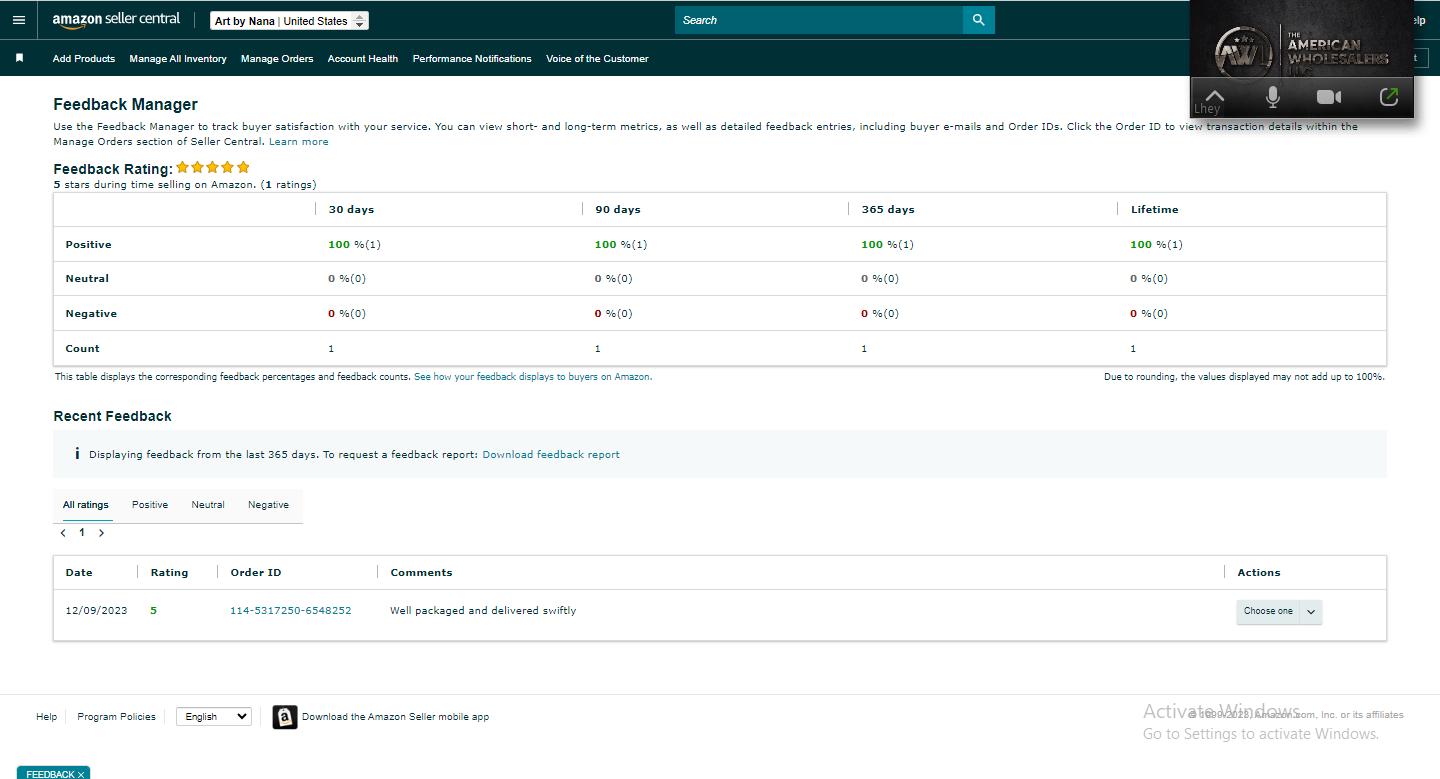Open the Art by Nana store selector
The width and height of the screenshot is (1440, 779).
click(x=290, y=20)
